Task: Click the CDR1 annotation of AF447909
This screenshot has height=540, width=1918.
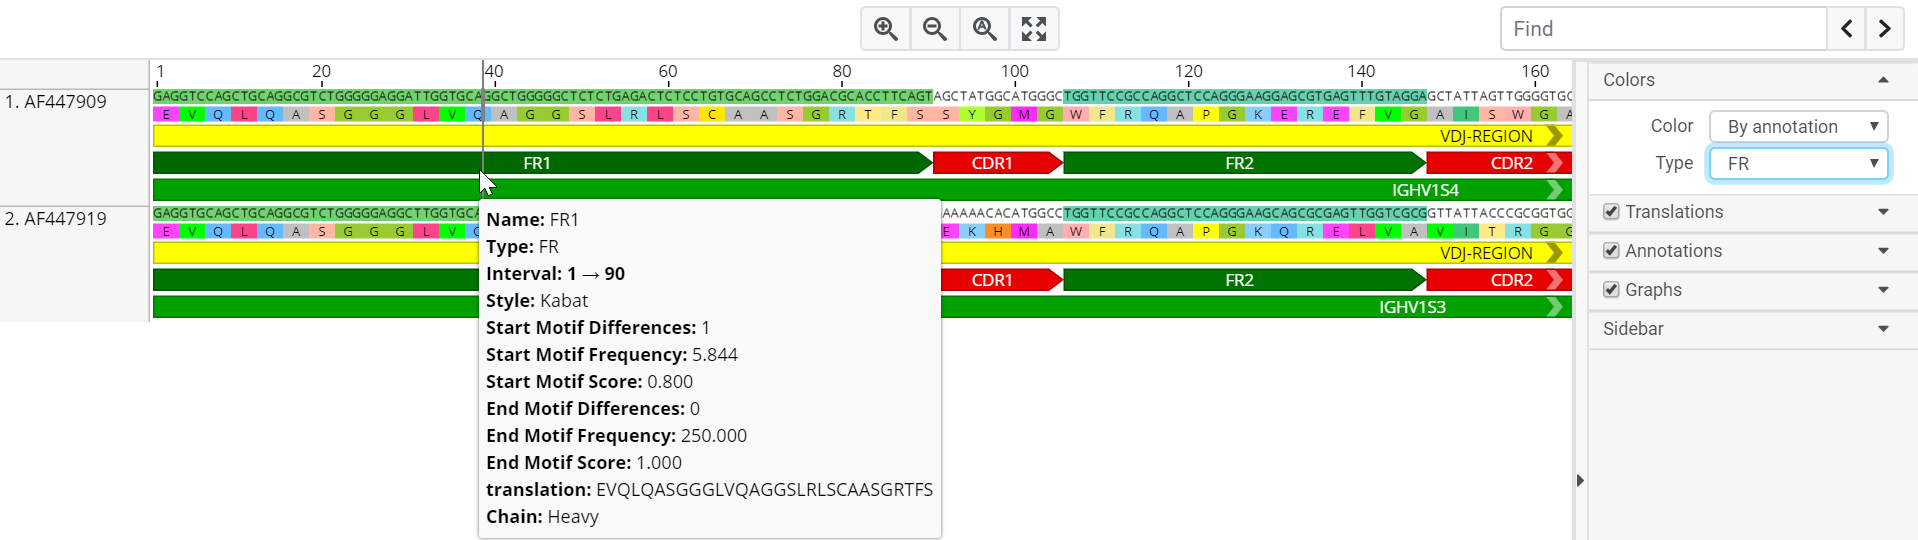Action: (997, 163)
